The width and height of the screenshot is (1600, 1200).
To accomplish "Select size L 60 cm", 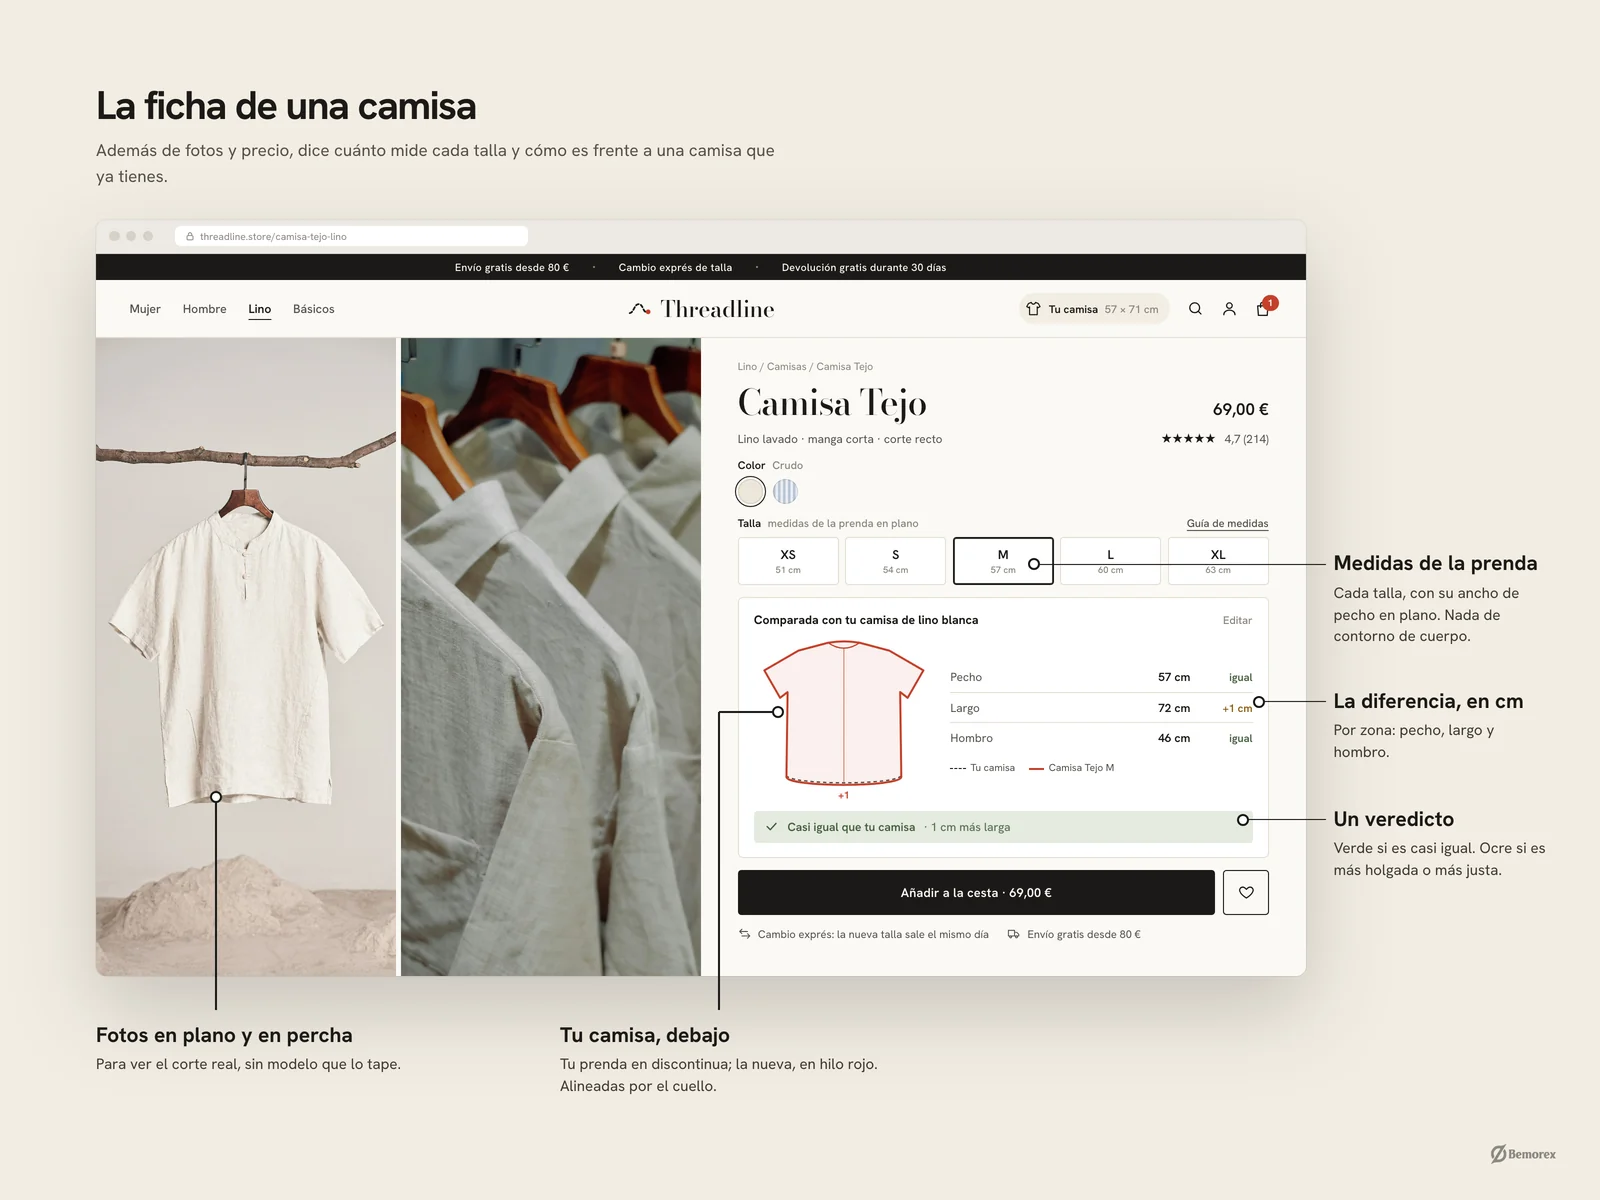I will 1110,561.
